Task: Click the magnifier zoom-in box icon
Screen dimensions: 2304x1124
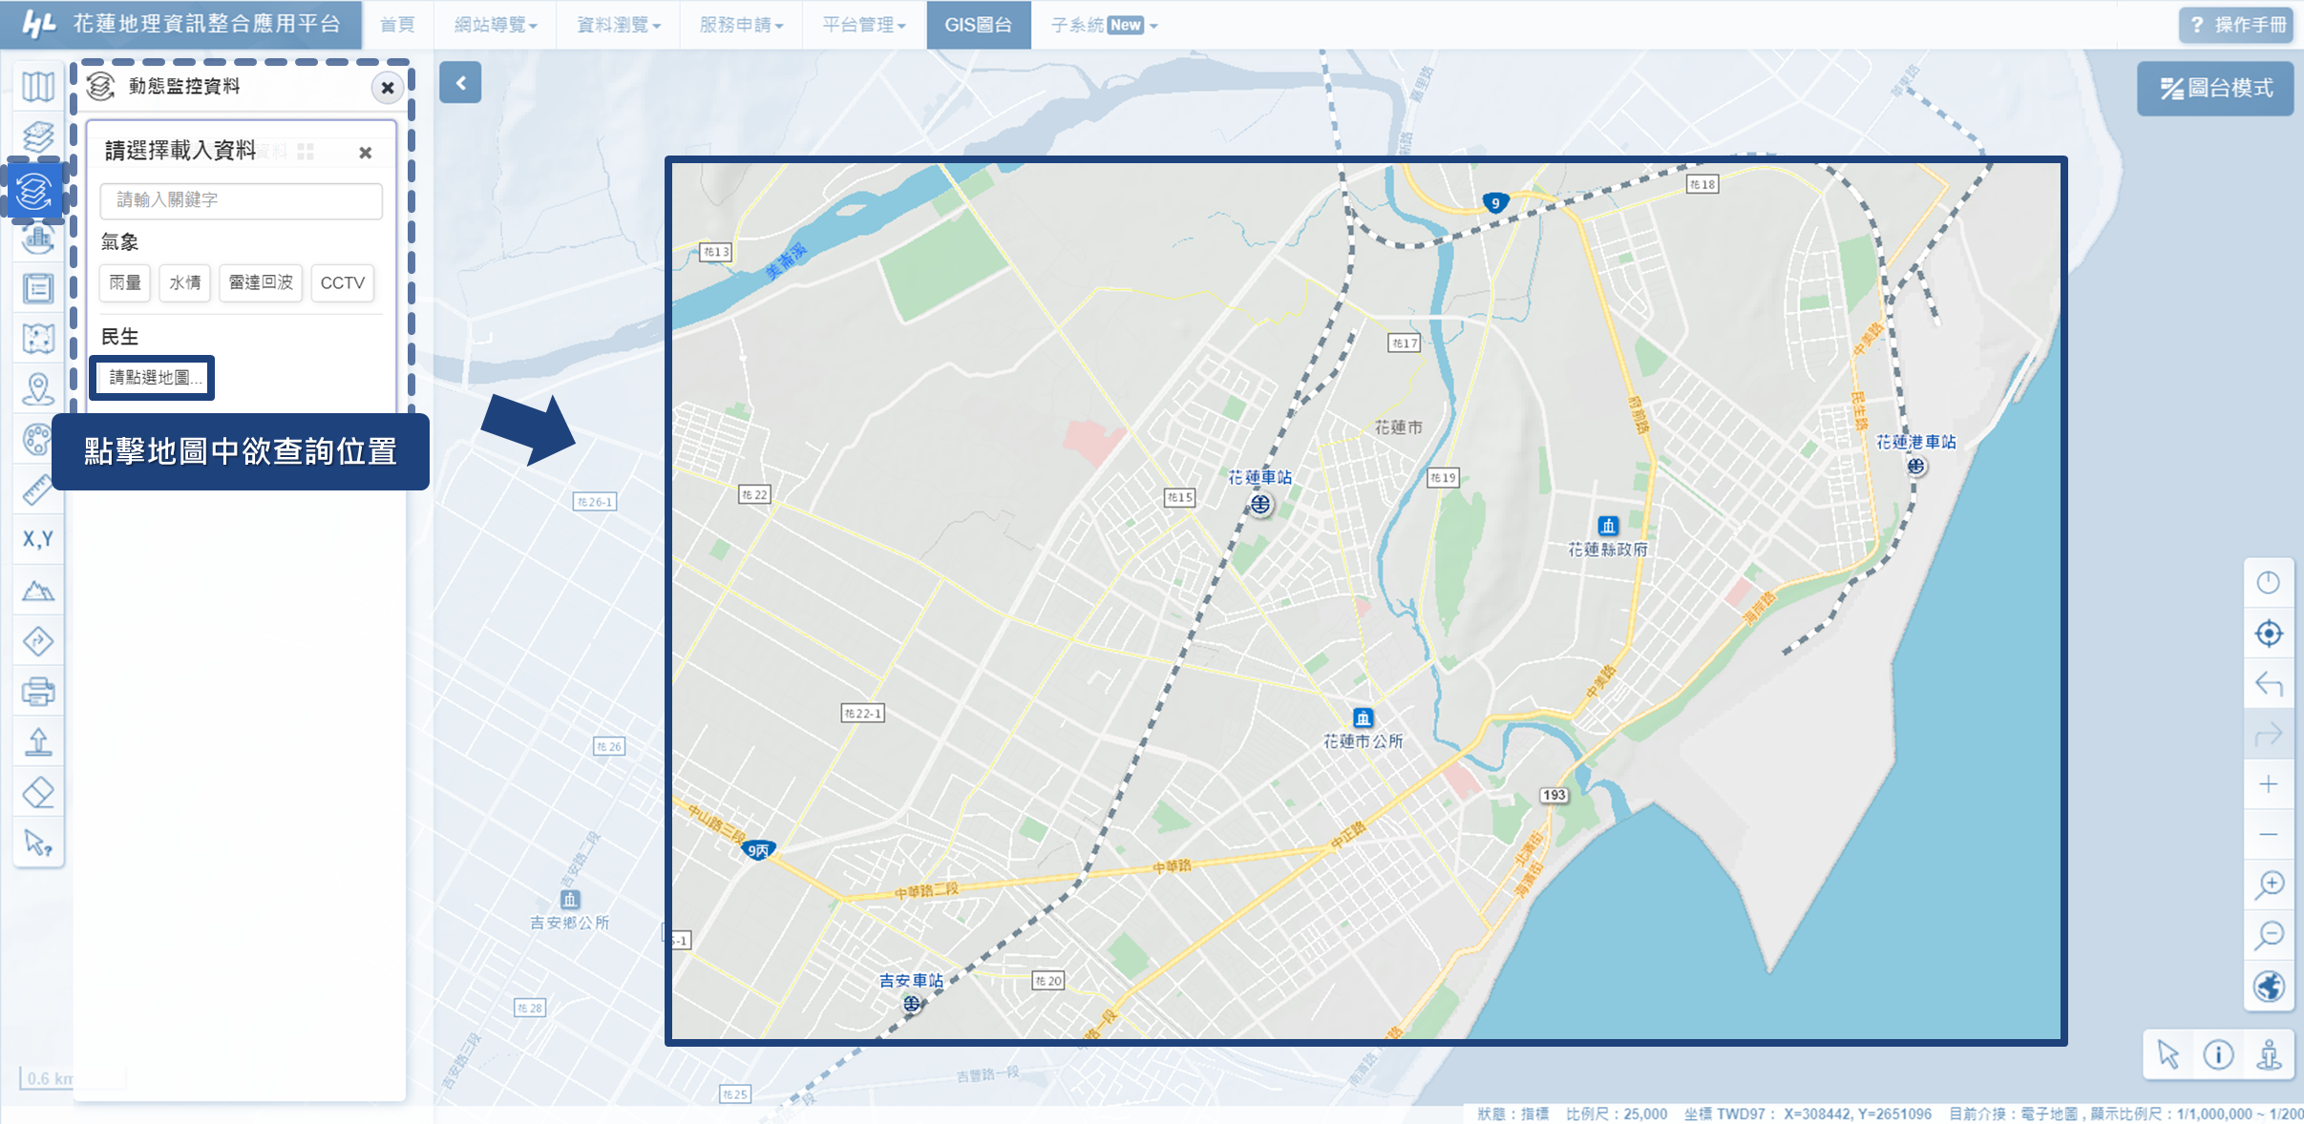Action: click(2268, 884)
